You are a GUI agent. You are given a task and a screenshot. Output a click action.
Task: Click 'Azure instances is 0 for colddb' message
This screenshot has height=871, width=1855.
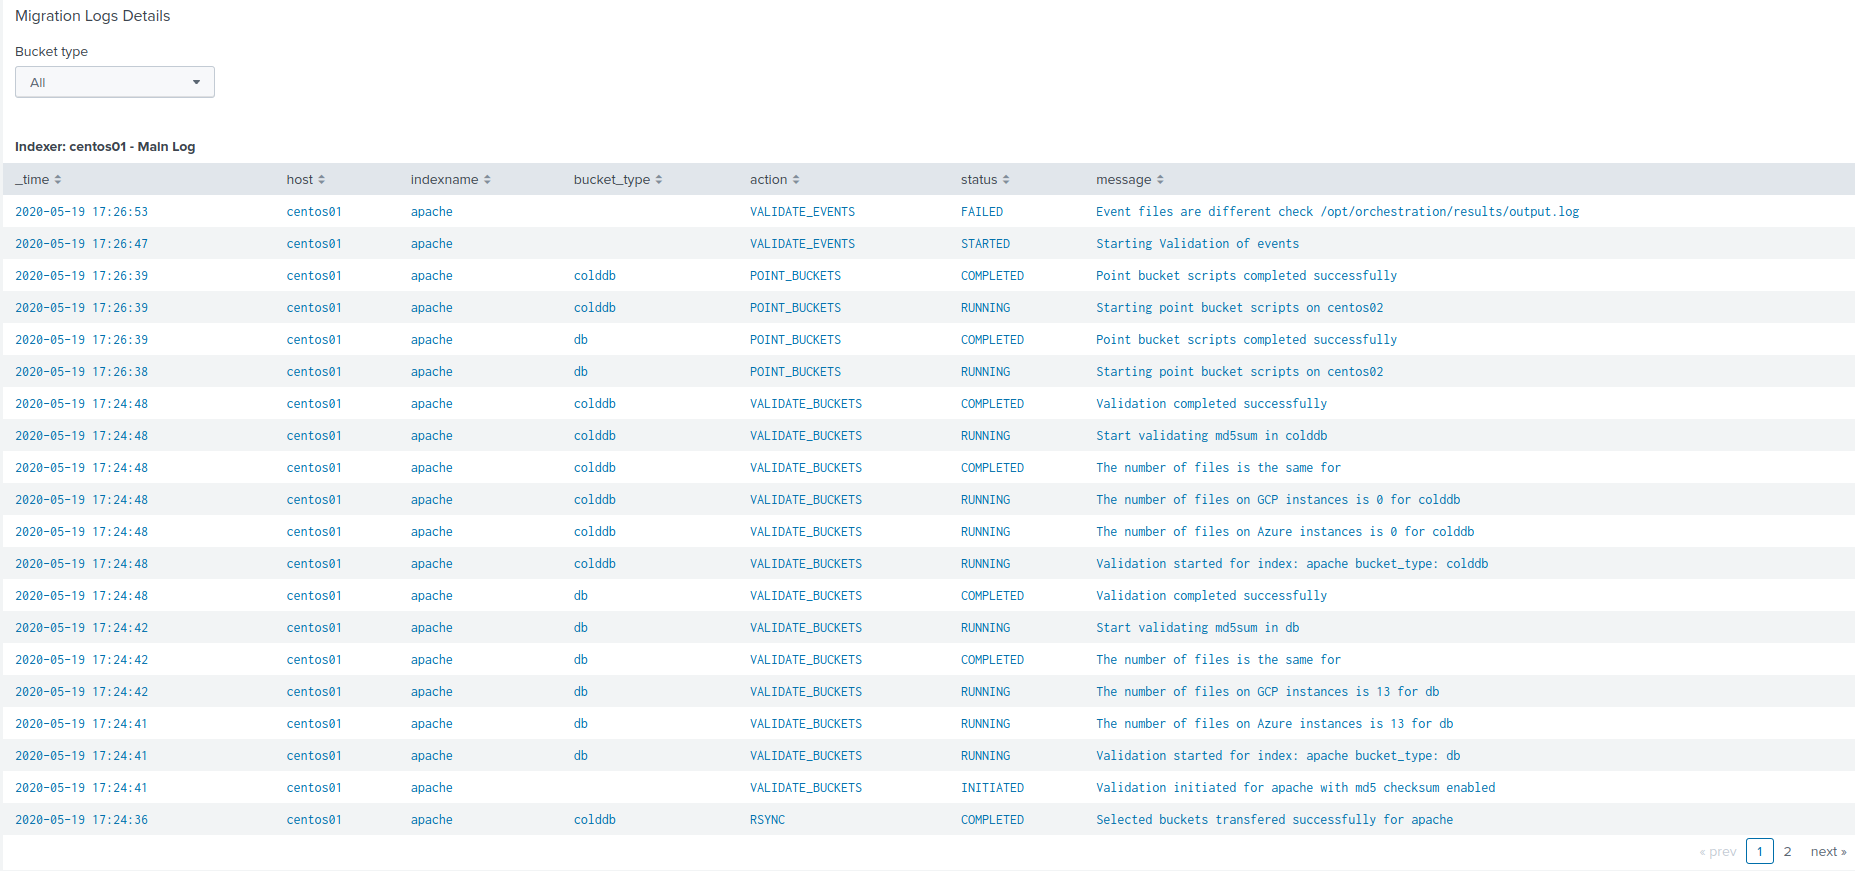pyautogui.click(x=1285, y=531)
